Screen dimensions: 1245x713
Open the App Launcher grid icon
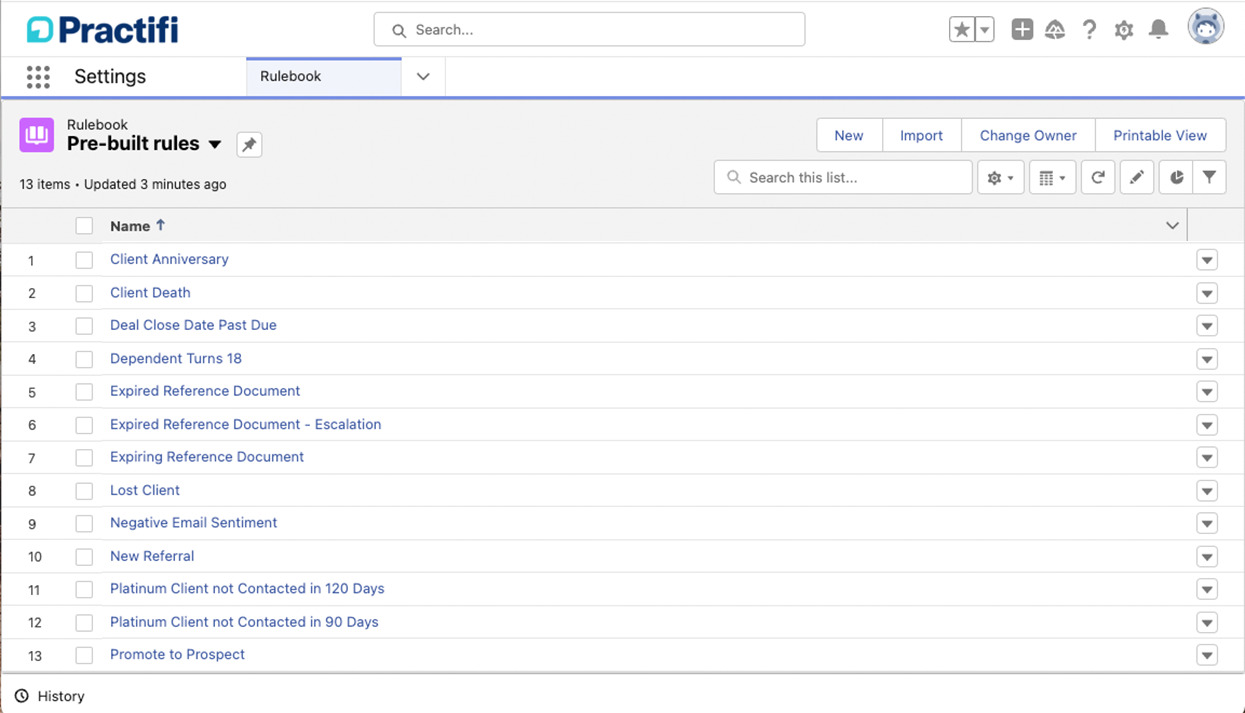[x=38, y=77]
